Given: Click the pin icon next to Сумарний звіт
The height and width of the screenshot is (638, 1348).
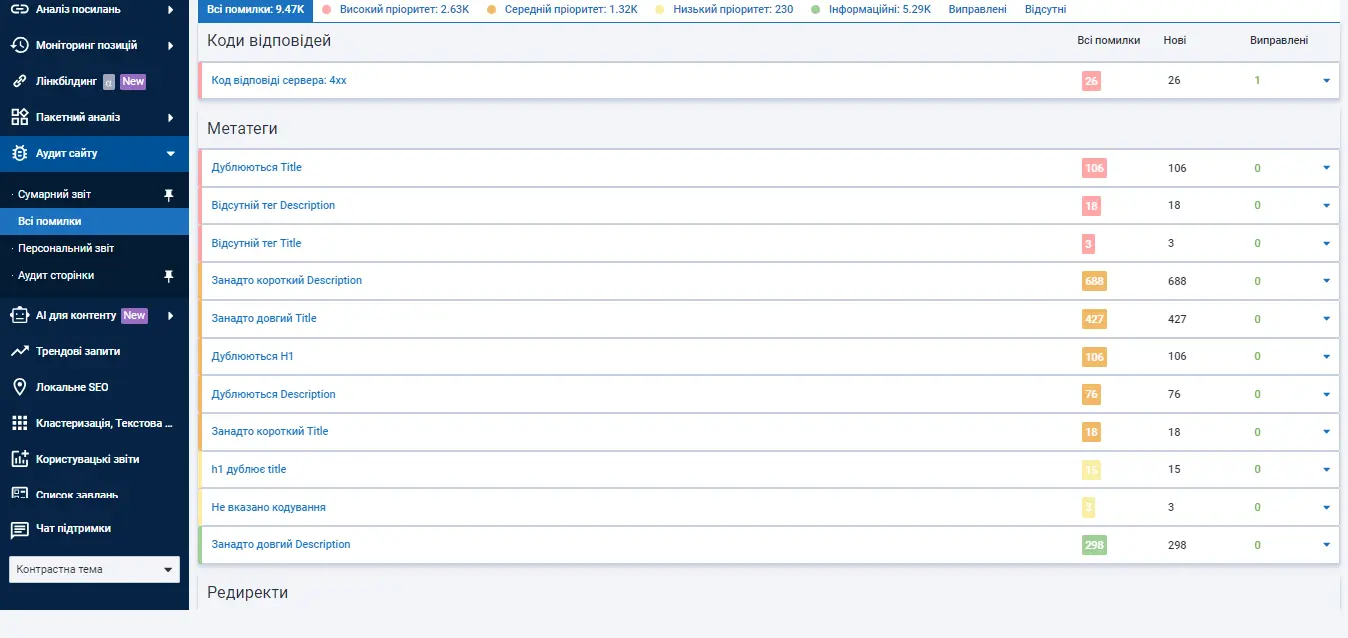Looking at the screenshot, I should coord(169,195).
